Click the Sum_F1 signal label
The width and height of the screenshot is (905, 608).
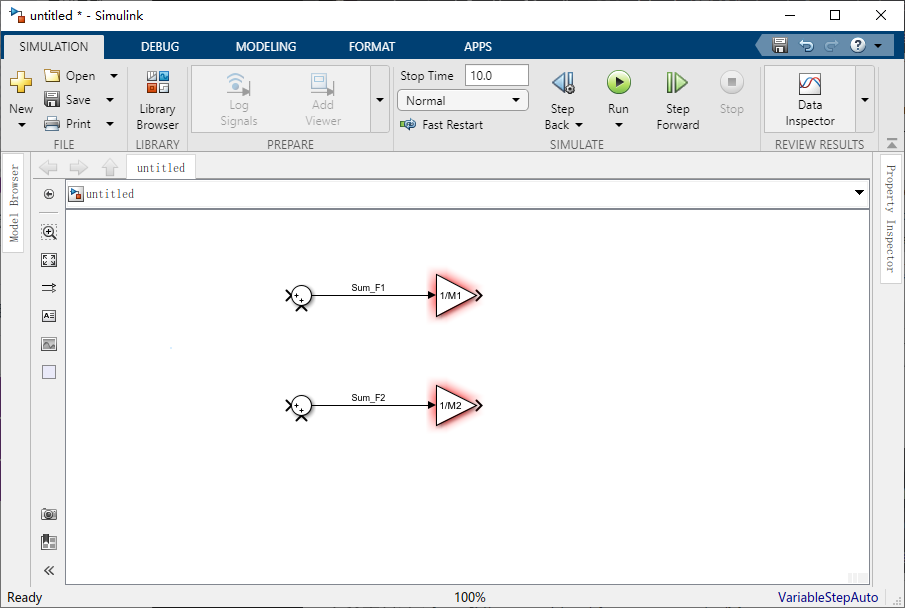pos(368,288)
